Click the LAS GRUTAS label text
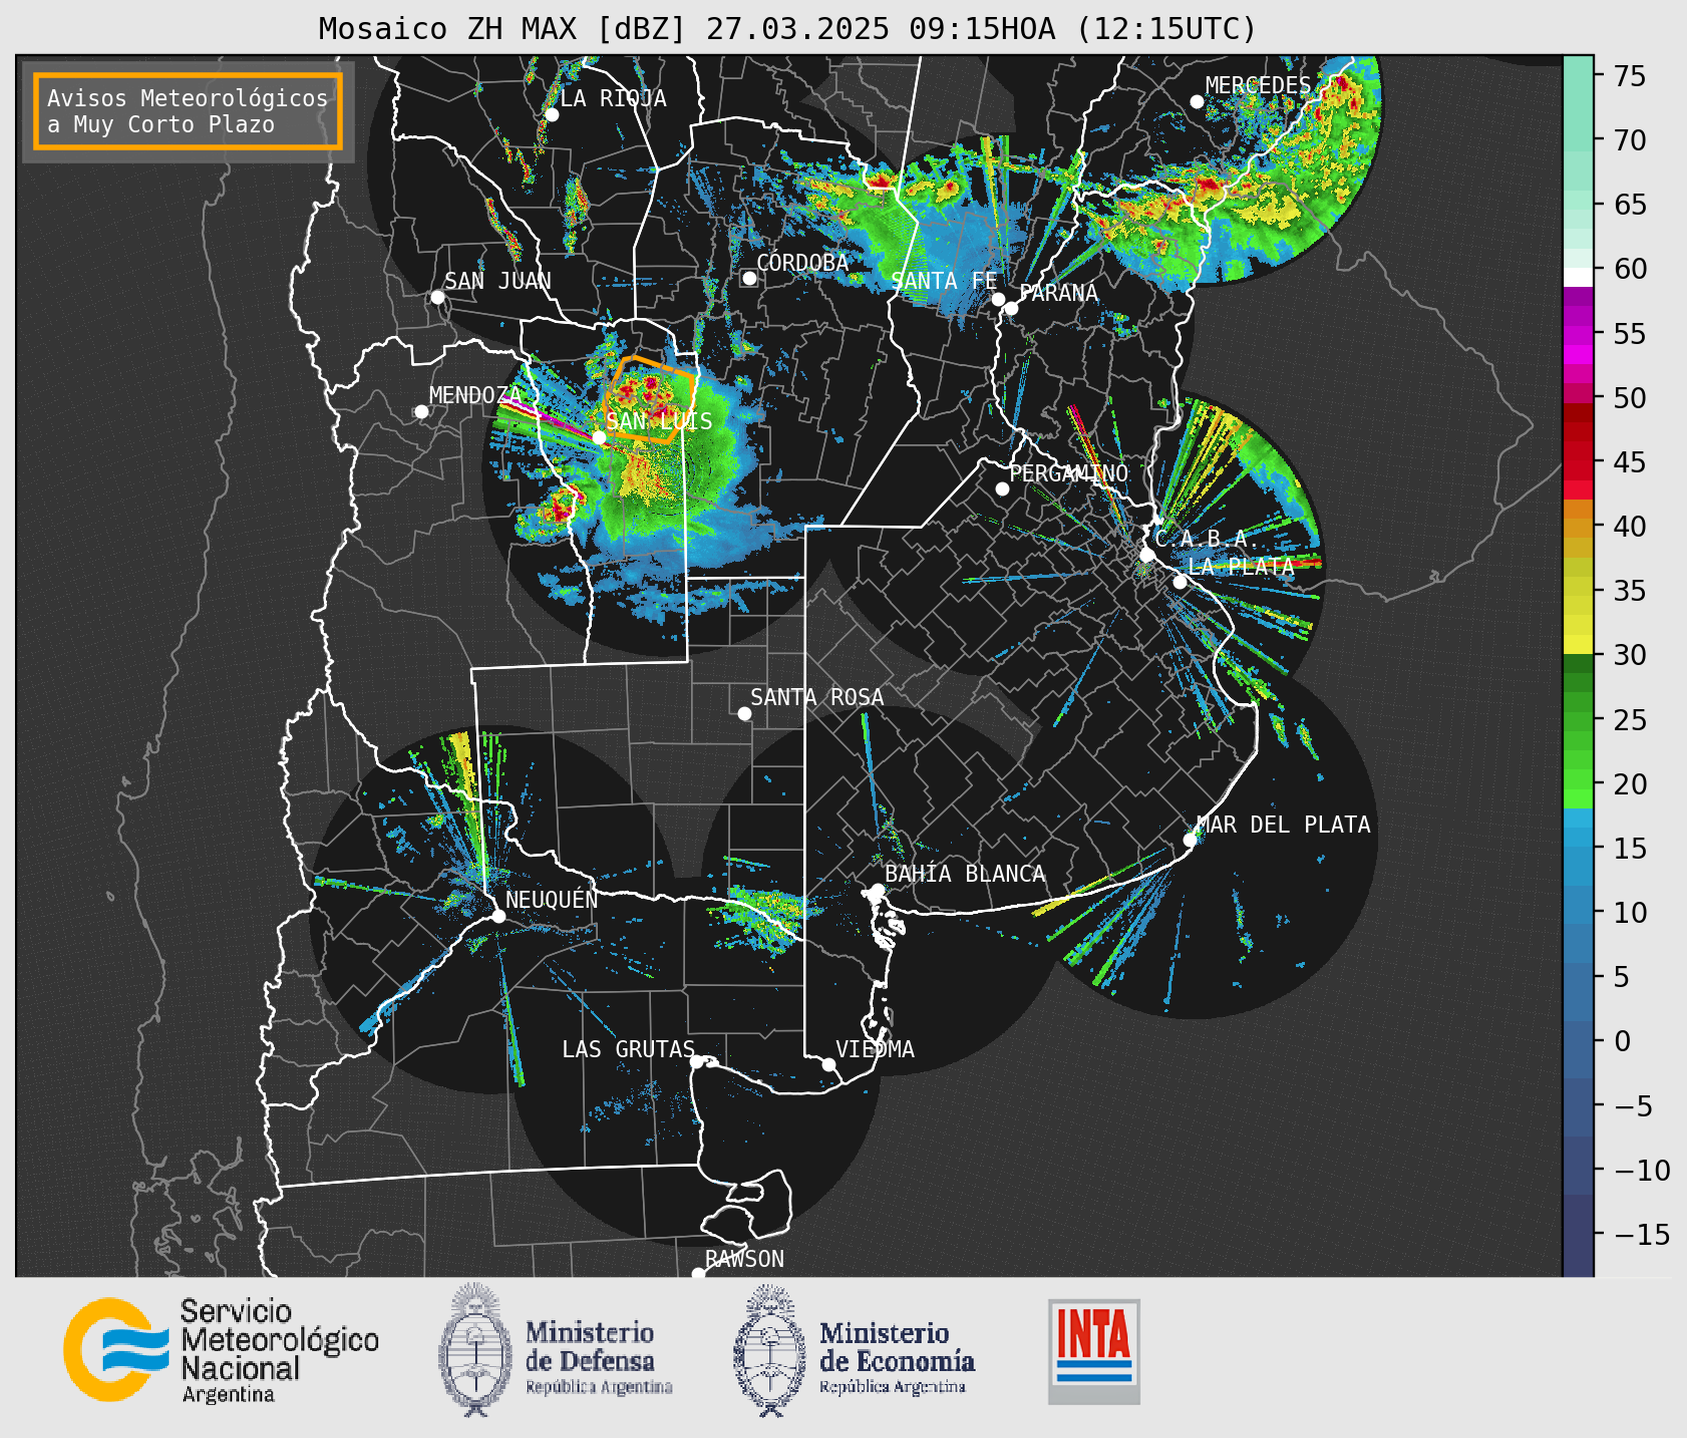This screenshot has width=1687, height=1438. 628,1049
